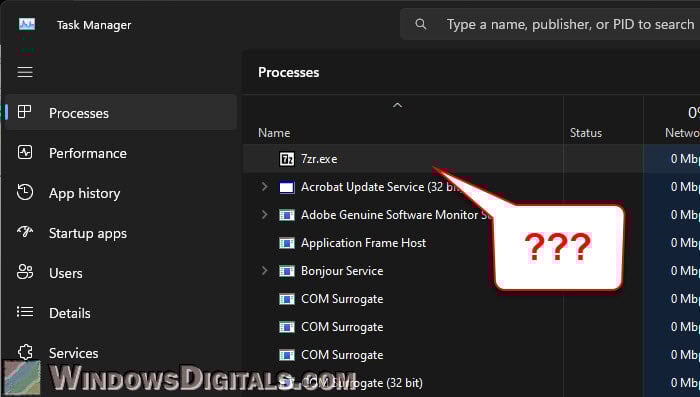The image size is (700, 397).
Task: Click the Details list icon
Action: point(25,311)
